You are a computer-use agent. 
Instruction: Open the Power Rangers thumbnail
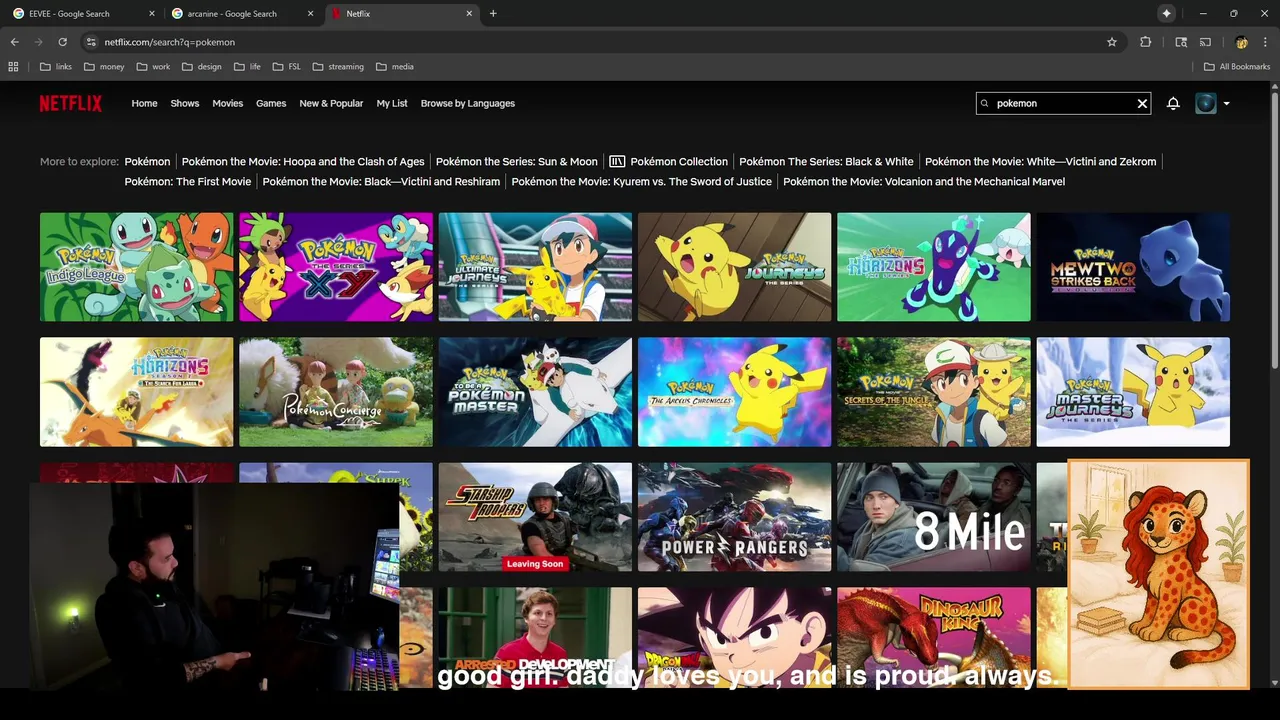pos(734,517)
